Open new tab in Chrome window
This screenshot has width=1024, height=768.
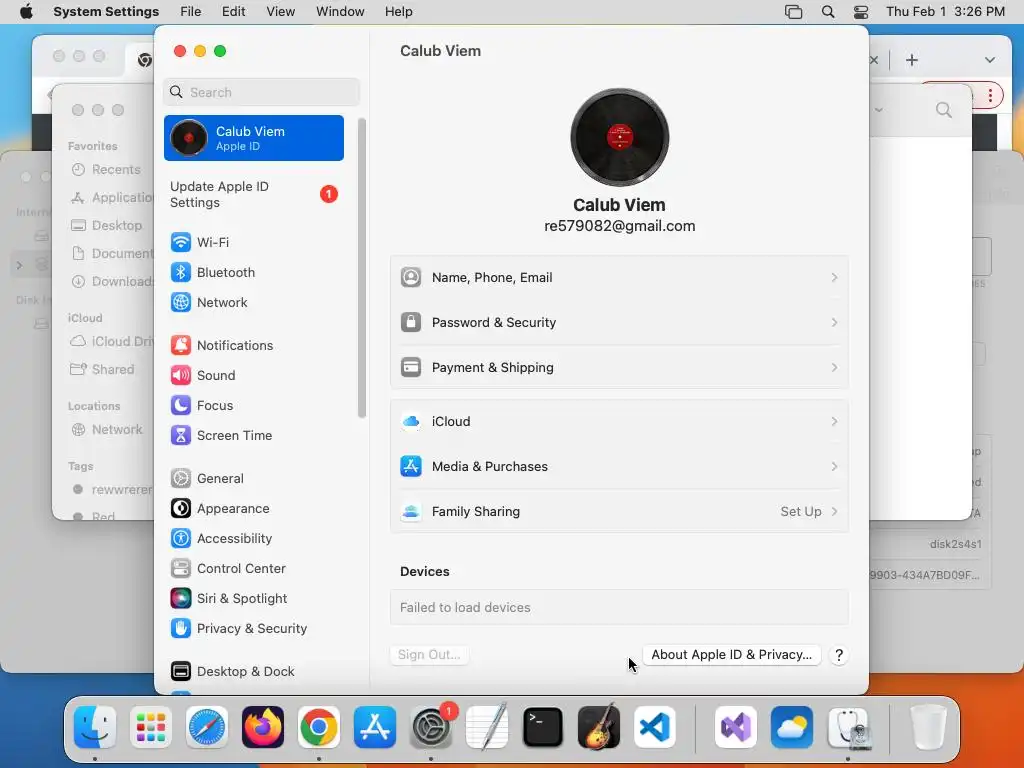pos(912,60)
